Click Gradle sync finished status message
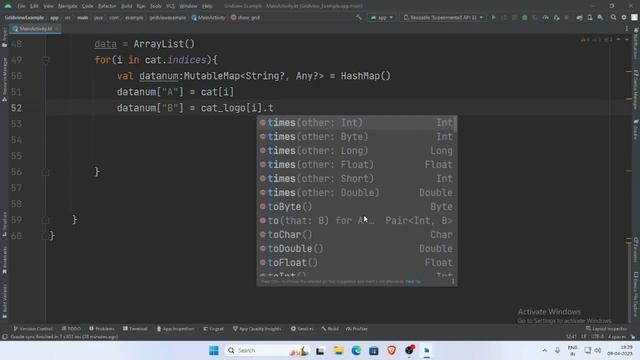640x360 pixels. [64, 337]
